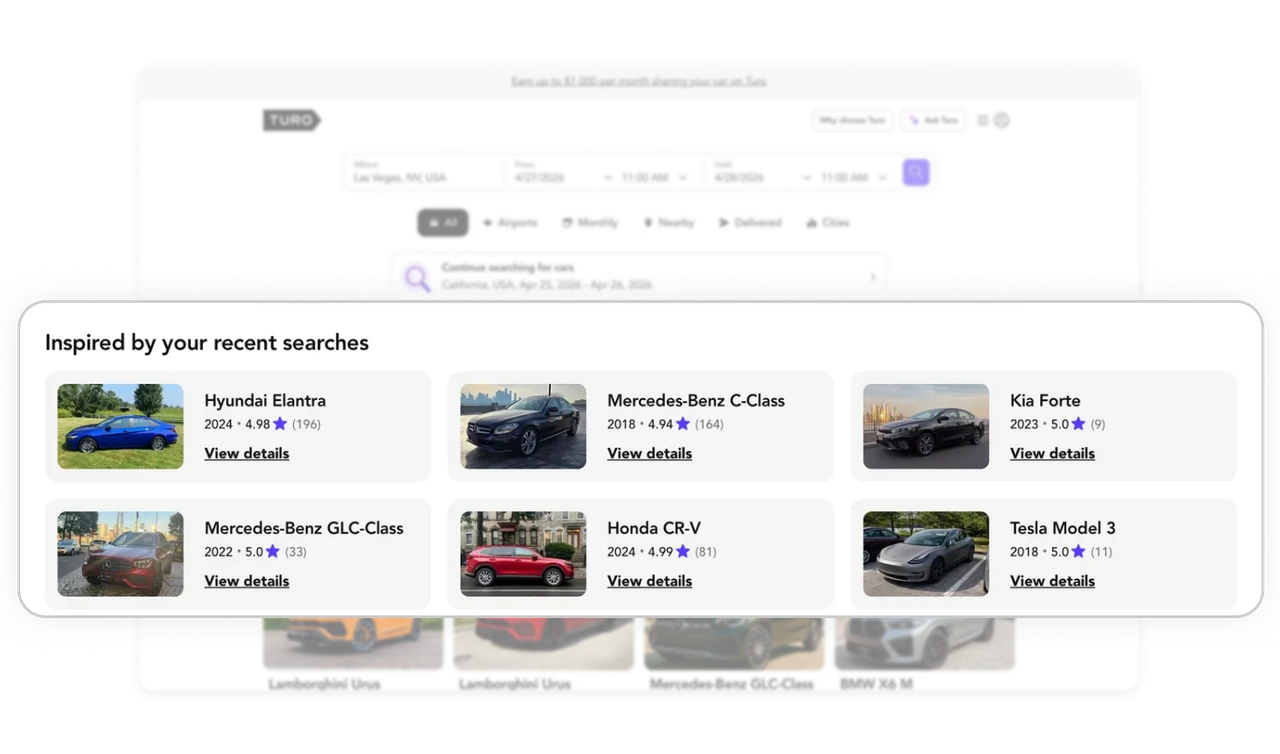Click the purple search button

tap(916, 173)
